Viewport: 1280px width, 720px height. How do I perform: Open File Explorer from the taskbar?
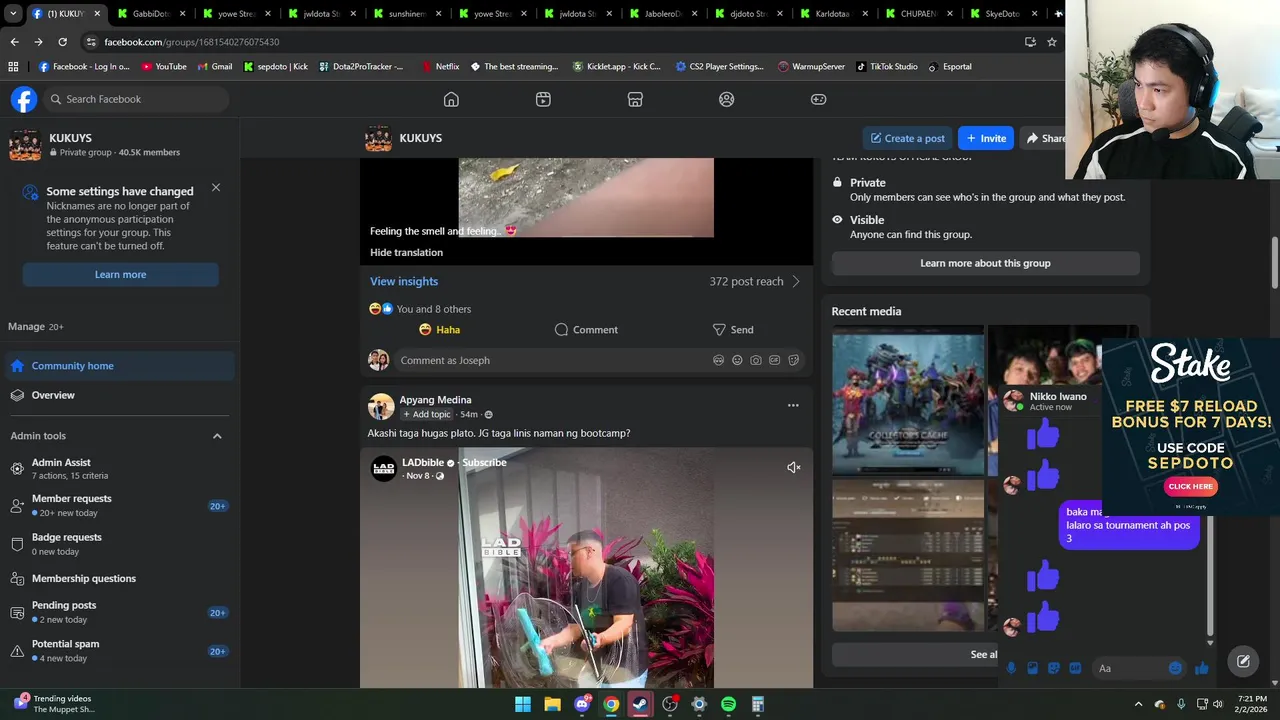click(x=552, y=704)
